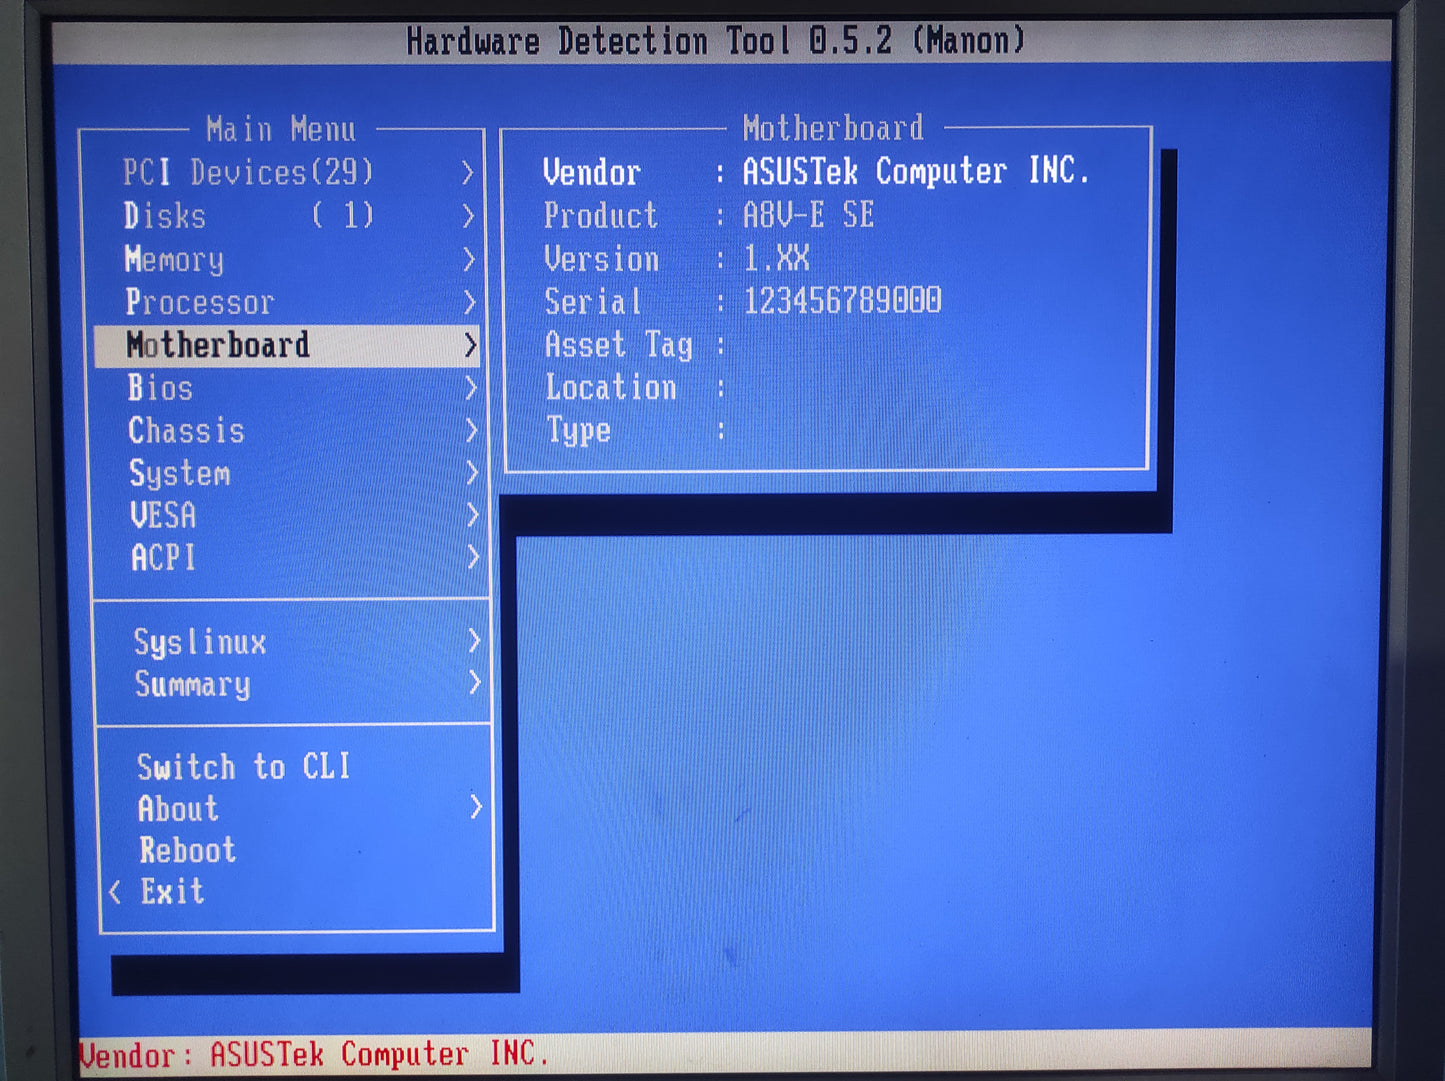The height and width of the screenshot is (1081, 1445).
Task: Open the PCI Devices(29) menu entry
Action: tap(247, 173)
